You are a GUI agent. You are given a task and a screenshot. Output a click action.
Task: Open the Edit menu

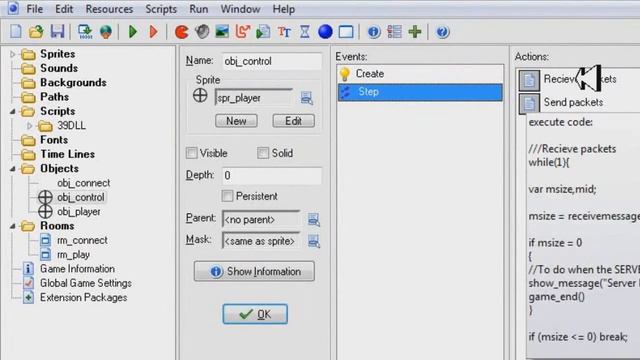click(64, 9)
